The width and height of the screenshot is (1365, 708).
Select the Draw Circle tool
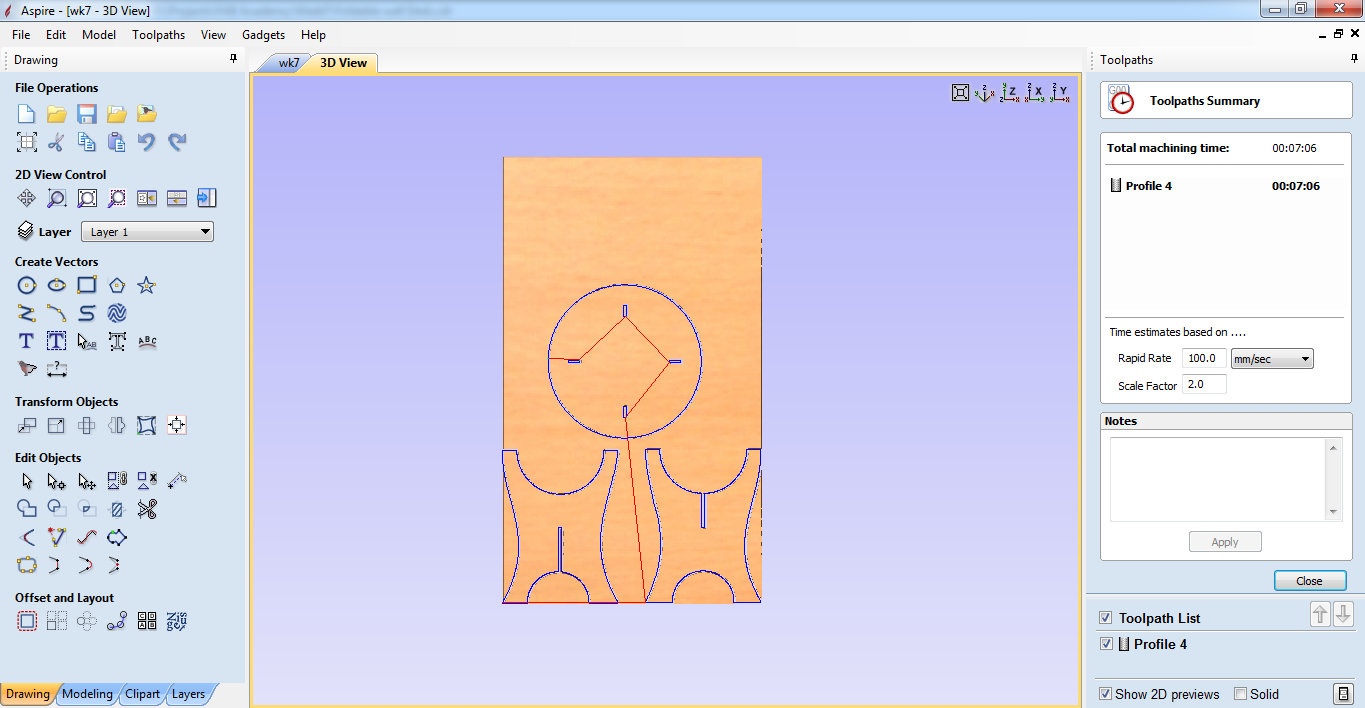[27, 285]
